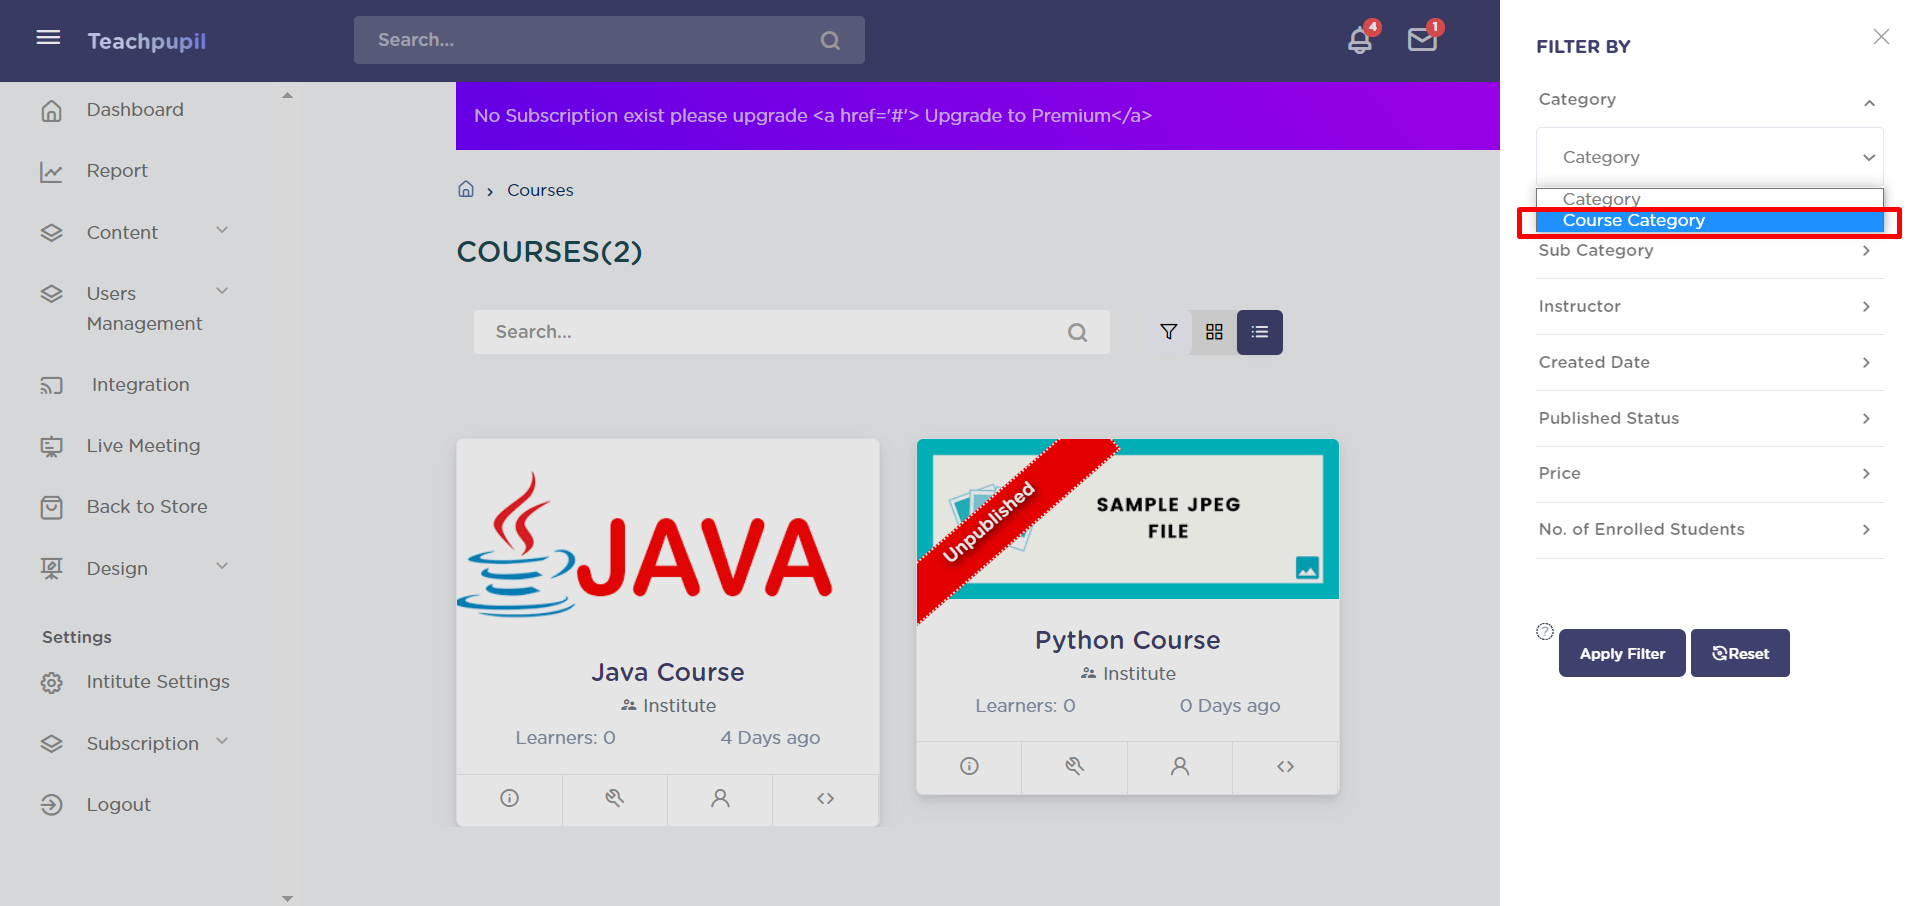Screen dimensions: 1919x906
Task: Click the Java Course user icon
Action: click(720, 798)
